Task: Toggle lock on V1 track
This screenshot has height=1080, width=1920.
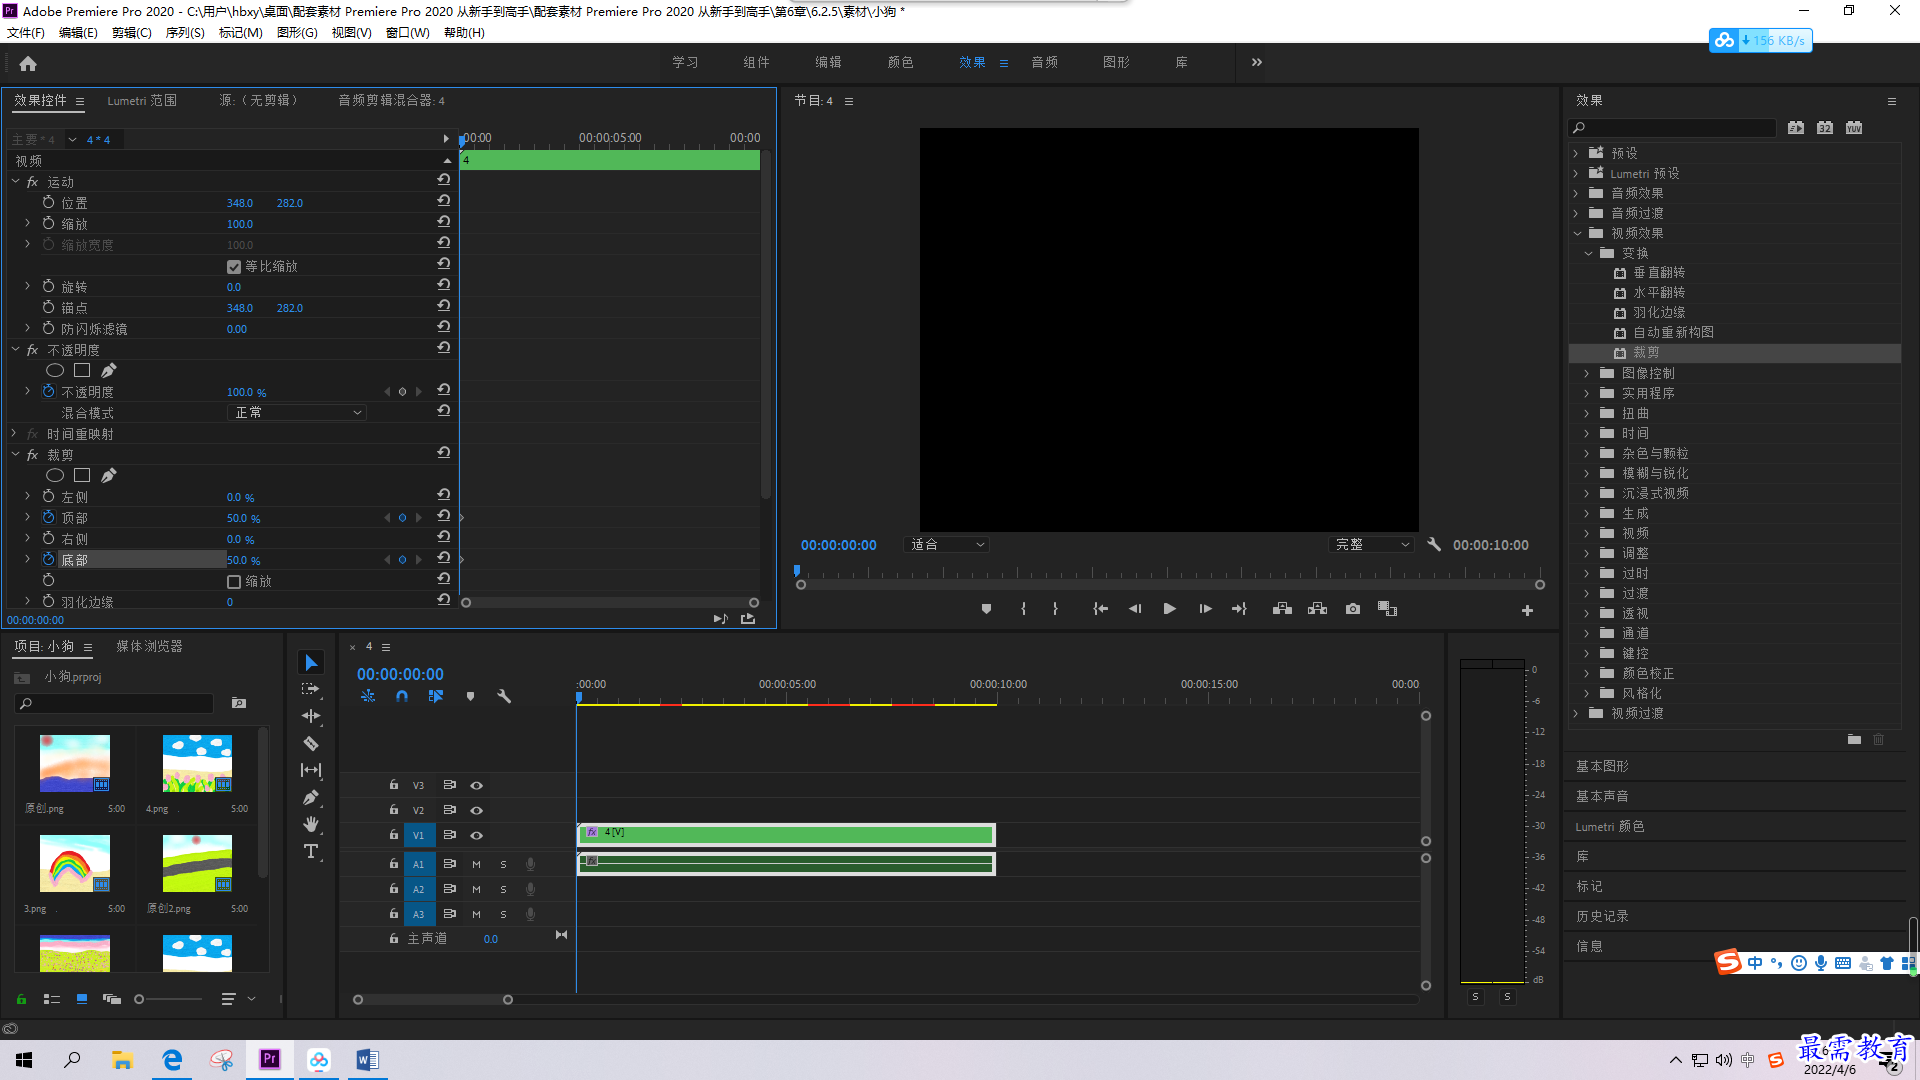Action: coord(394,835)
